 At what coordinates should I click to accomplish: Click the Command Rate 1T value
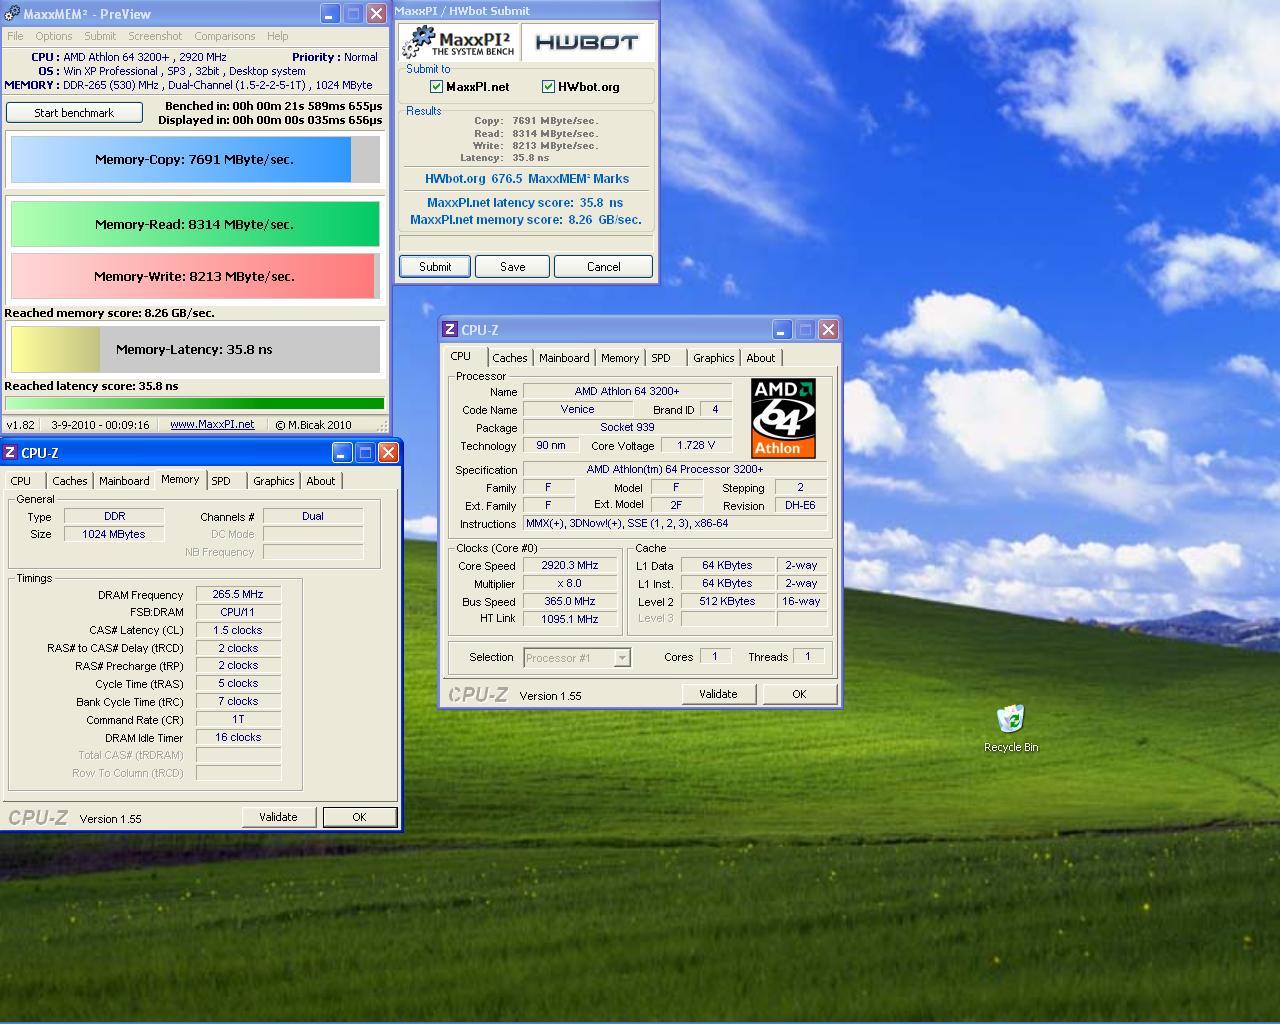pyautogui.click(x=238, y=719)
